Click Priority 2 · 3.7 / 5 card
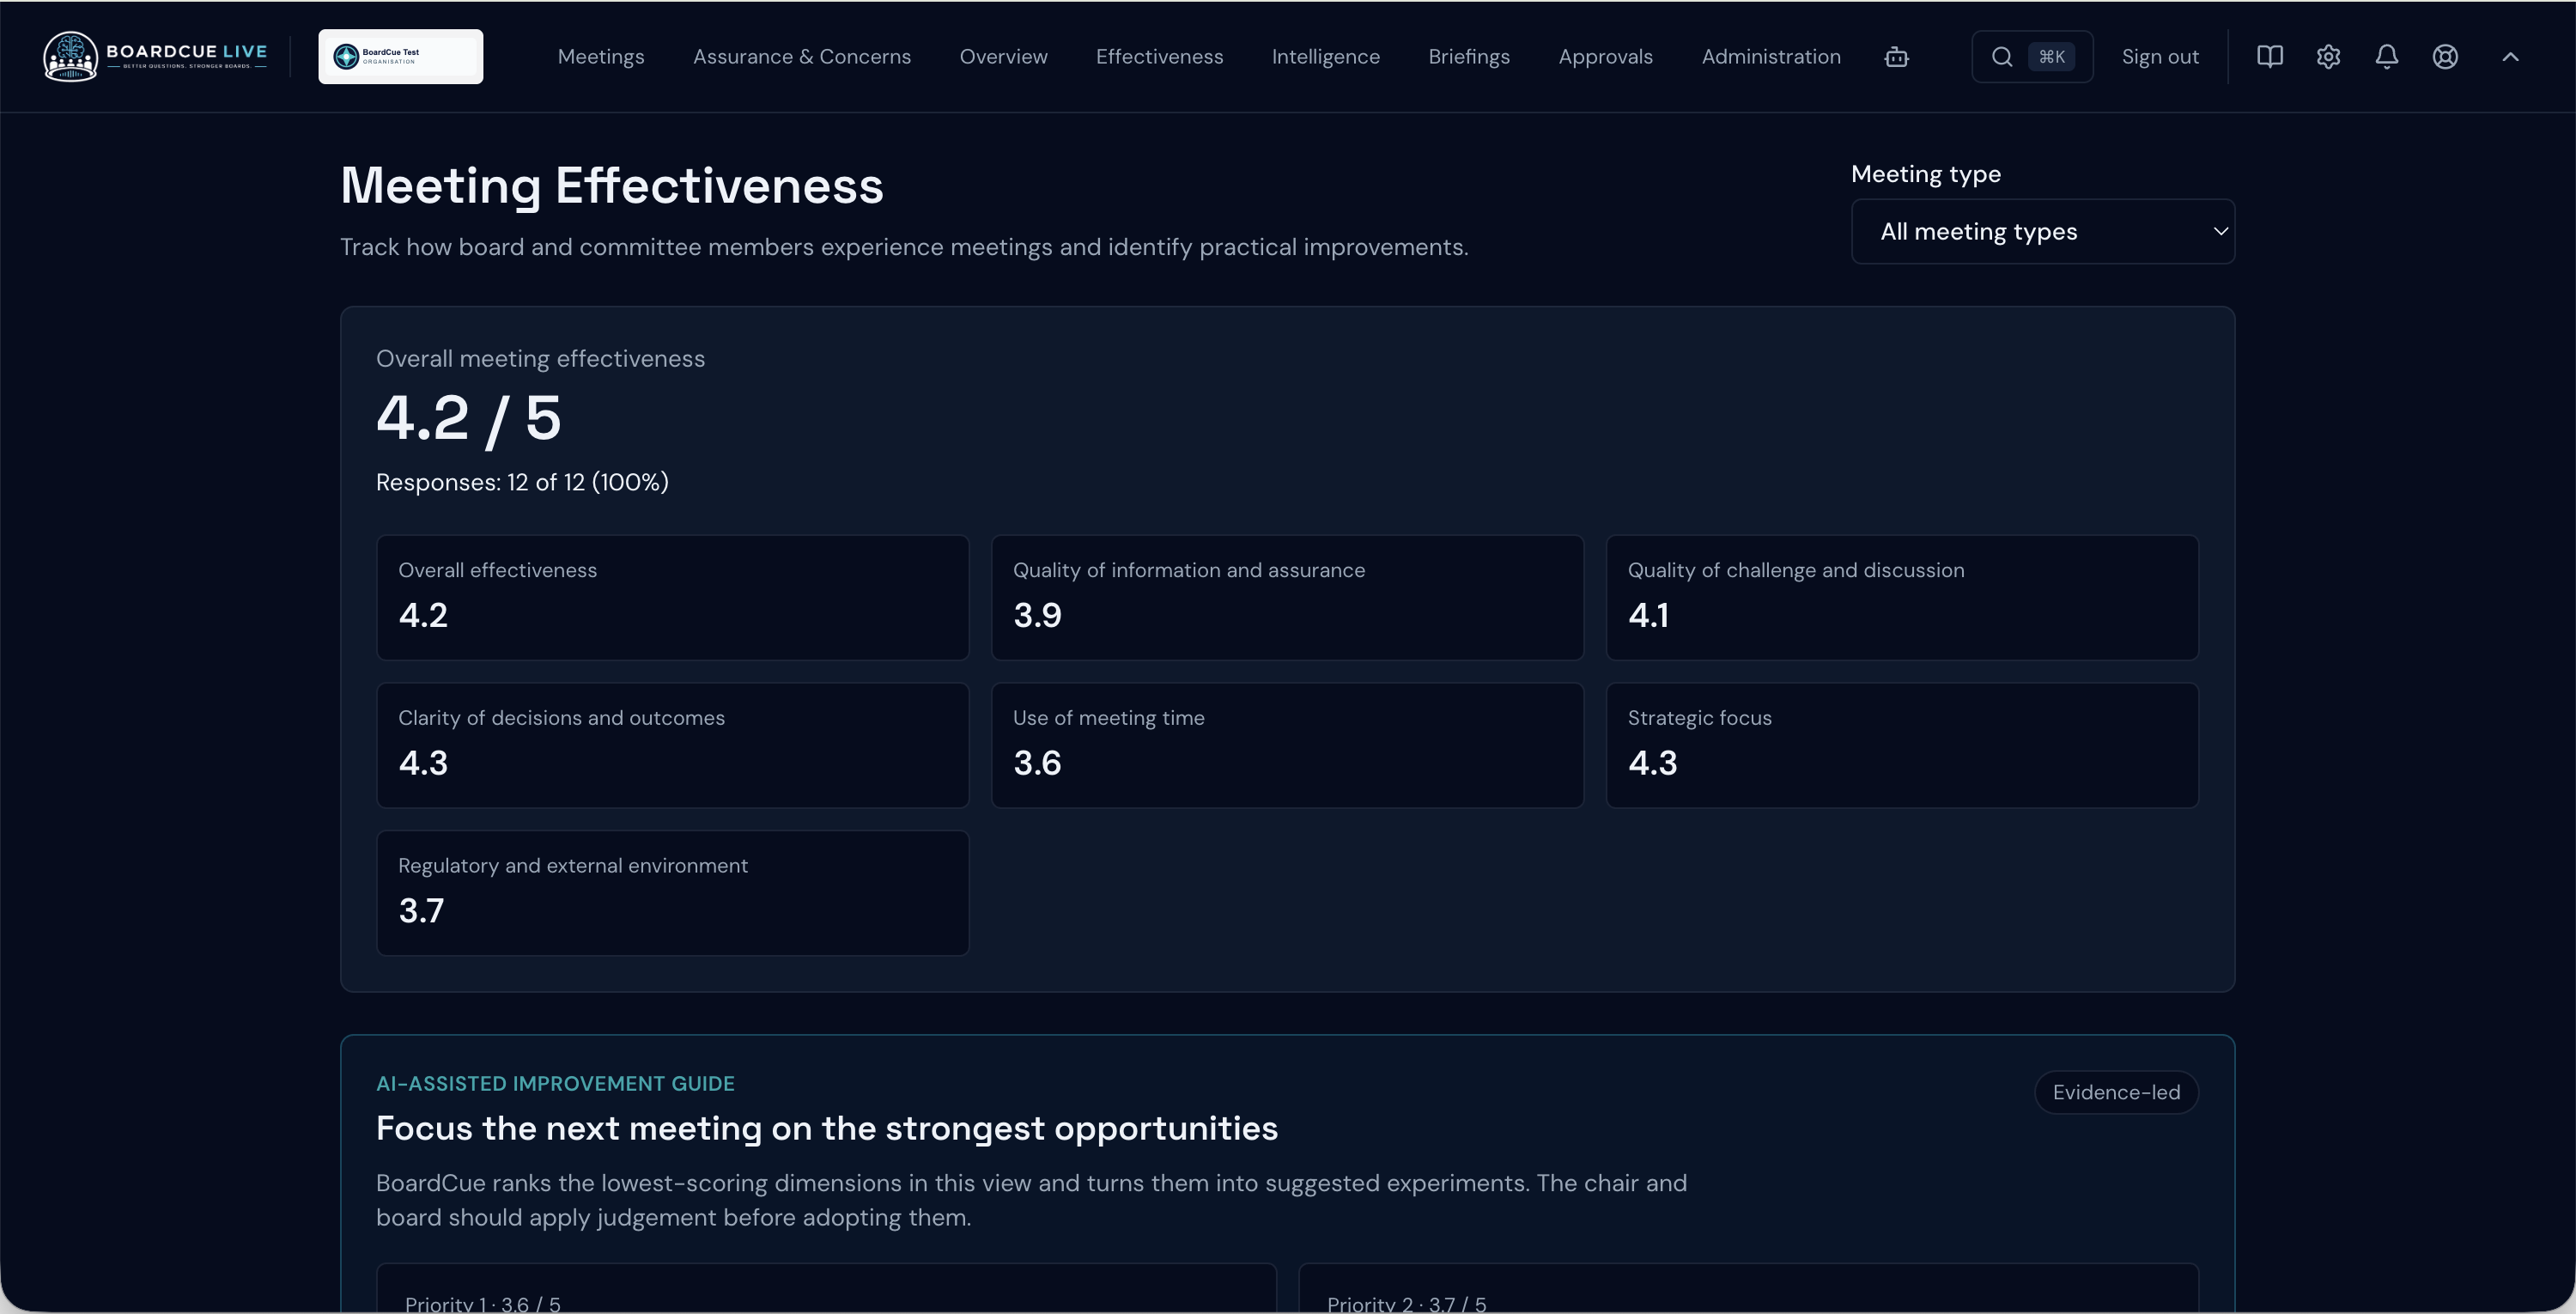The height and width of the screenshot is (1314, 2576). click(1748, 1288)
